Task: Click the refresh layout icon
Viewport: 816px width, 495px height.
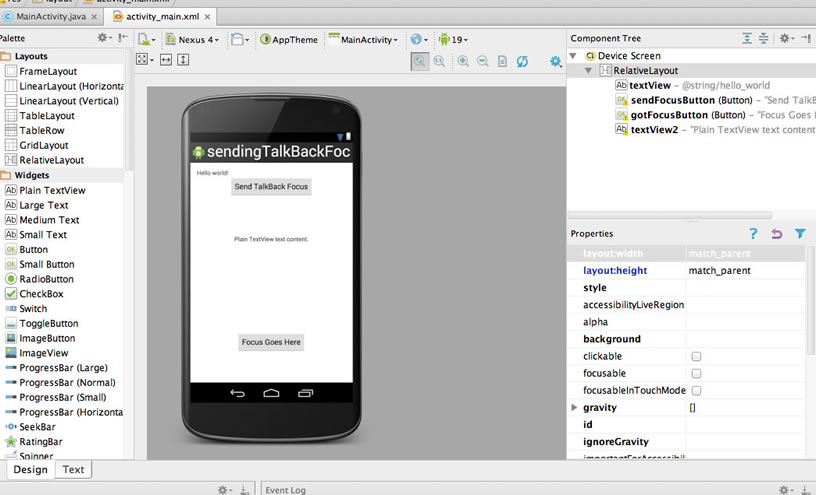Action: pos(522,61)
